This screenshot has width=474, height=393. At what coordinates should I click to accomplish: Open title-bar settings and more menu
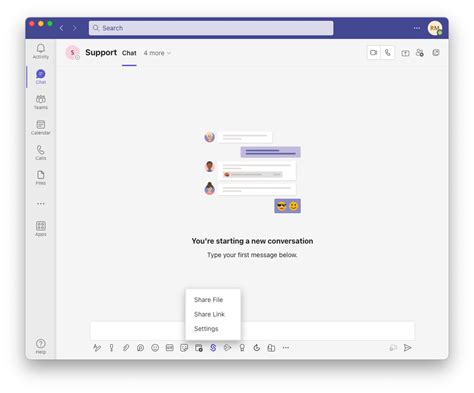coord(417,28)
